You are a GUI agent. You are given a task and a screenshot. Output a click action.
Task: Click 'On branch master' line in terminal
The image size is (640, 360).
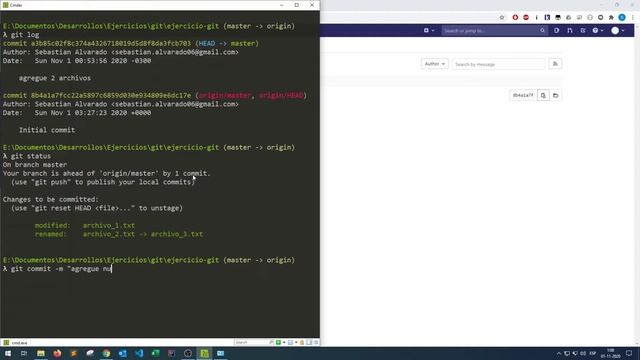35,165
